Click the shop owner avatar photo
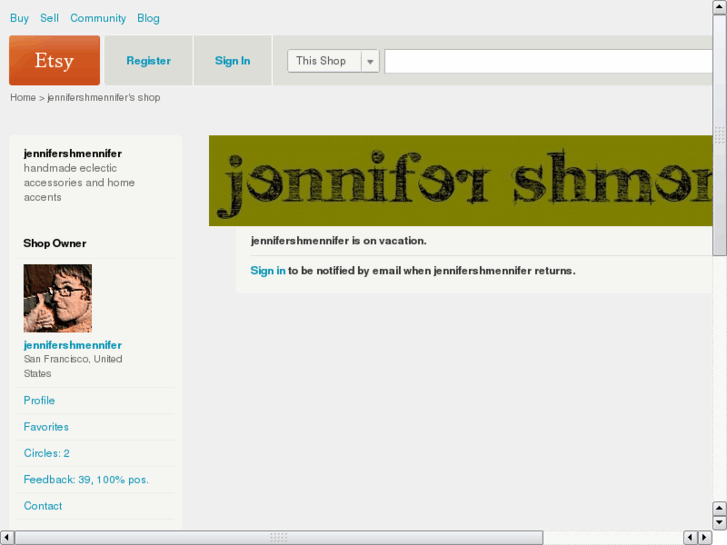Image resolution: width=727 pixels, height=545 pixels. click(57, 298)
